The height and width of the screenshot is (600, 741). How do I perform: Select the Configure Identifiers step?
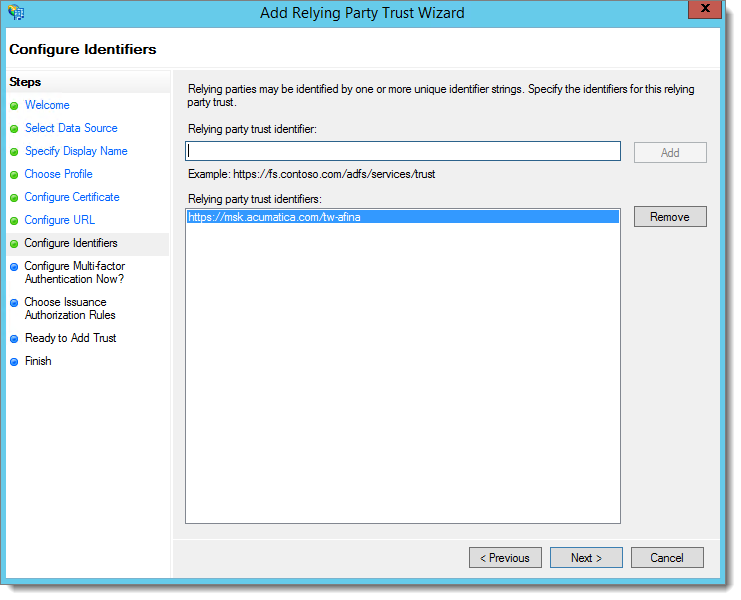tap(71, 243)
